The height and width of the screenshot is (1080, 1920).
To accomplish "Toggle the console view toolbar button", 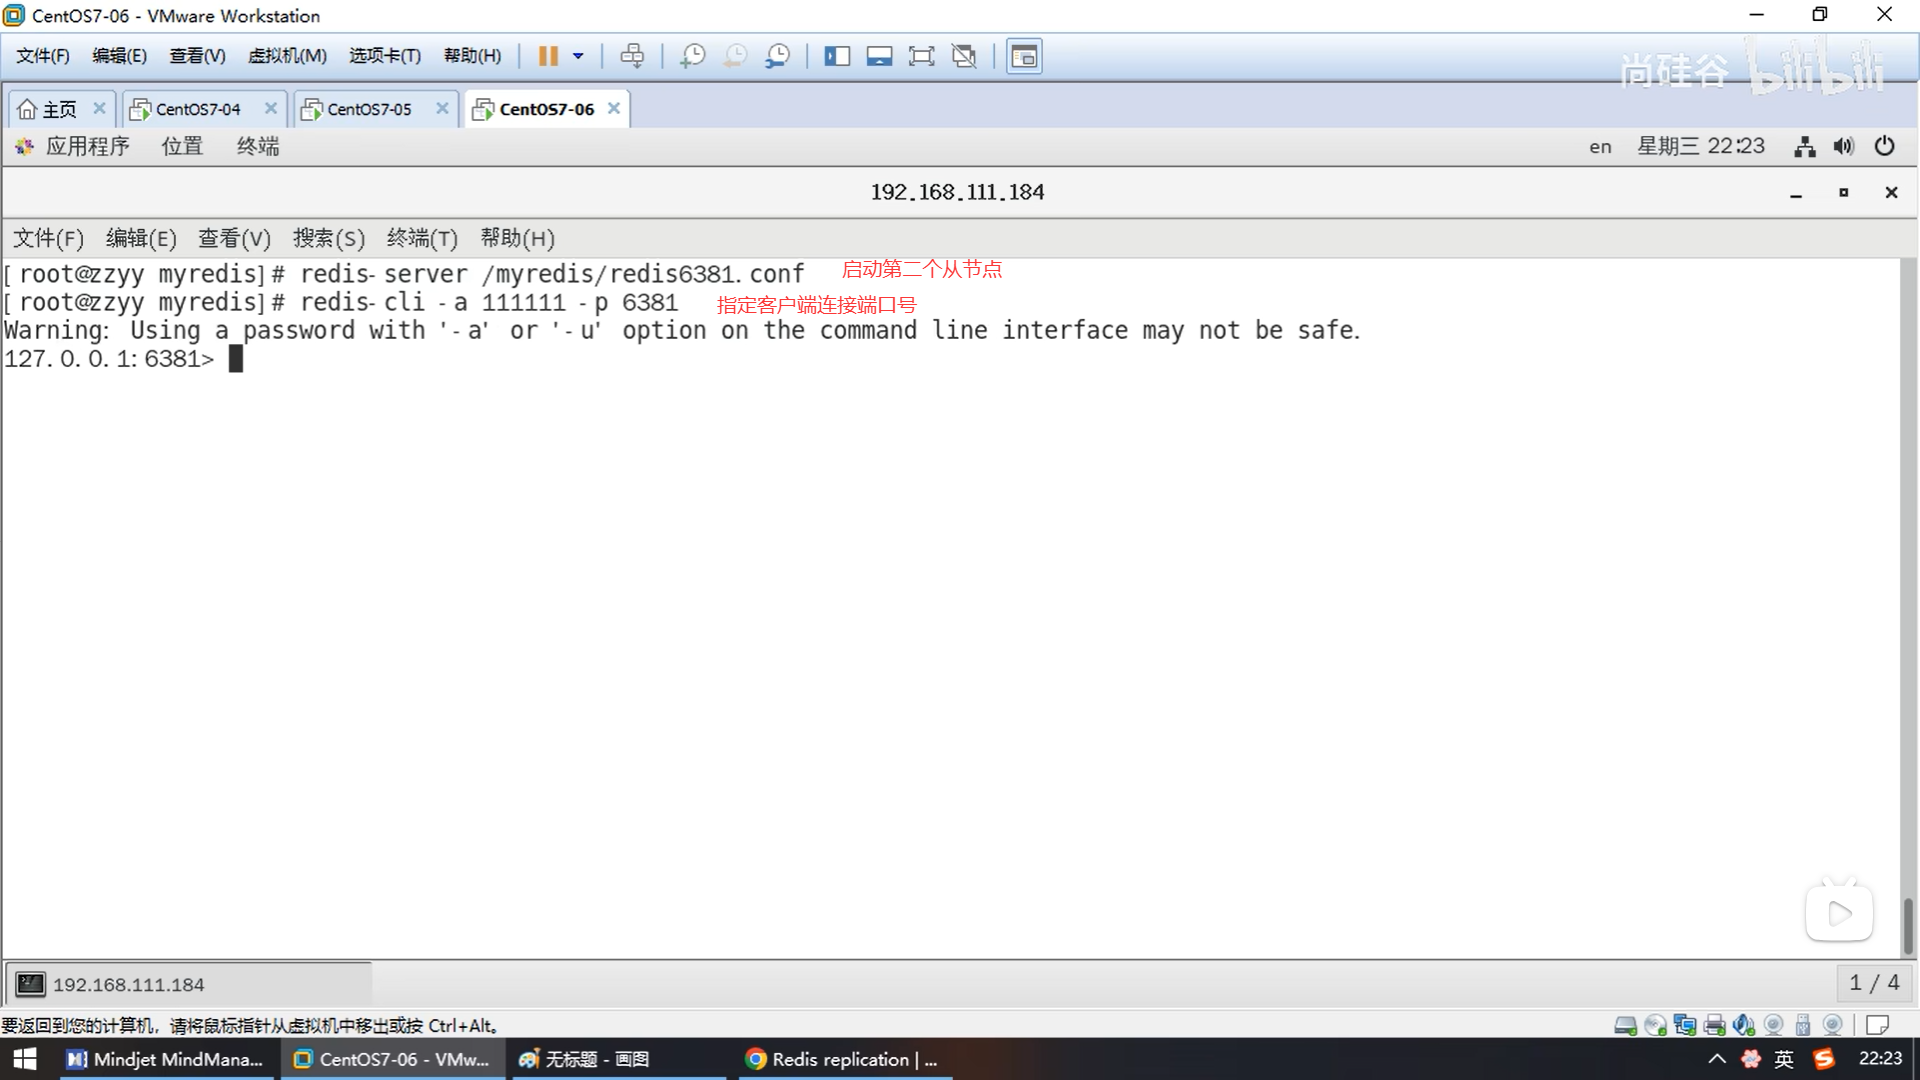I will (x=1024, y=56).
